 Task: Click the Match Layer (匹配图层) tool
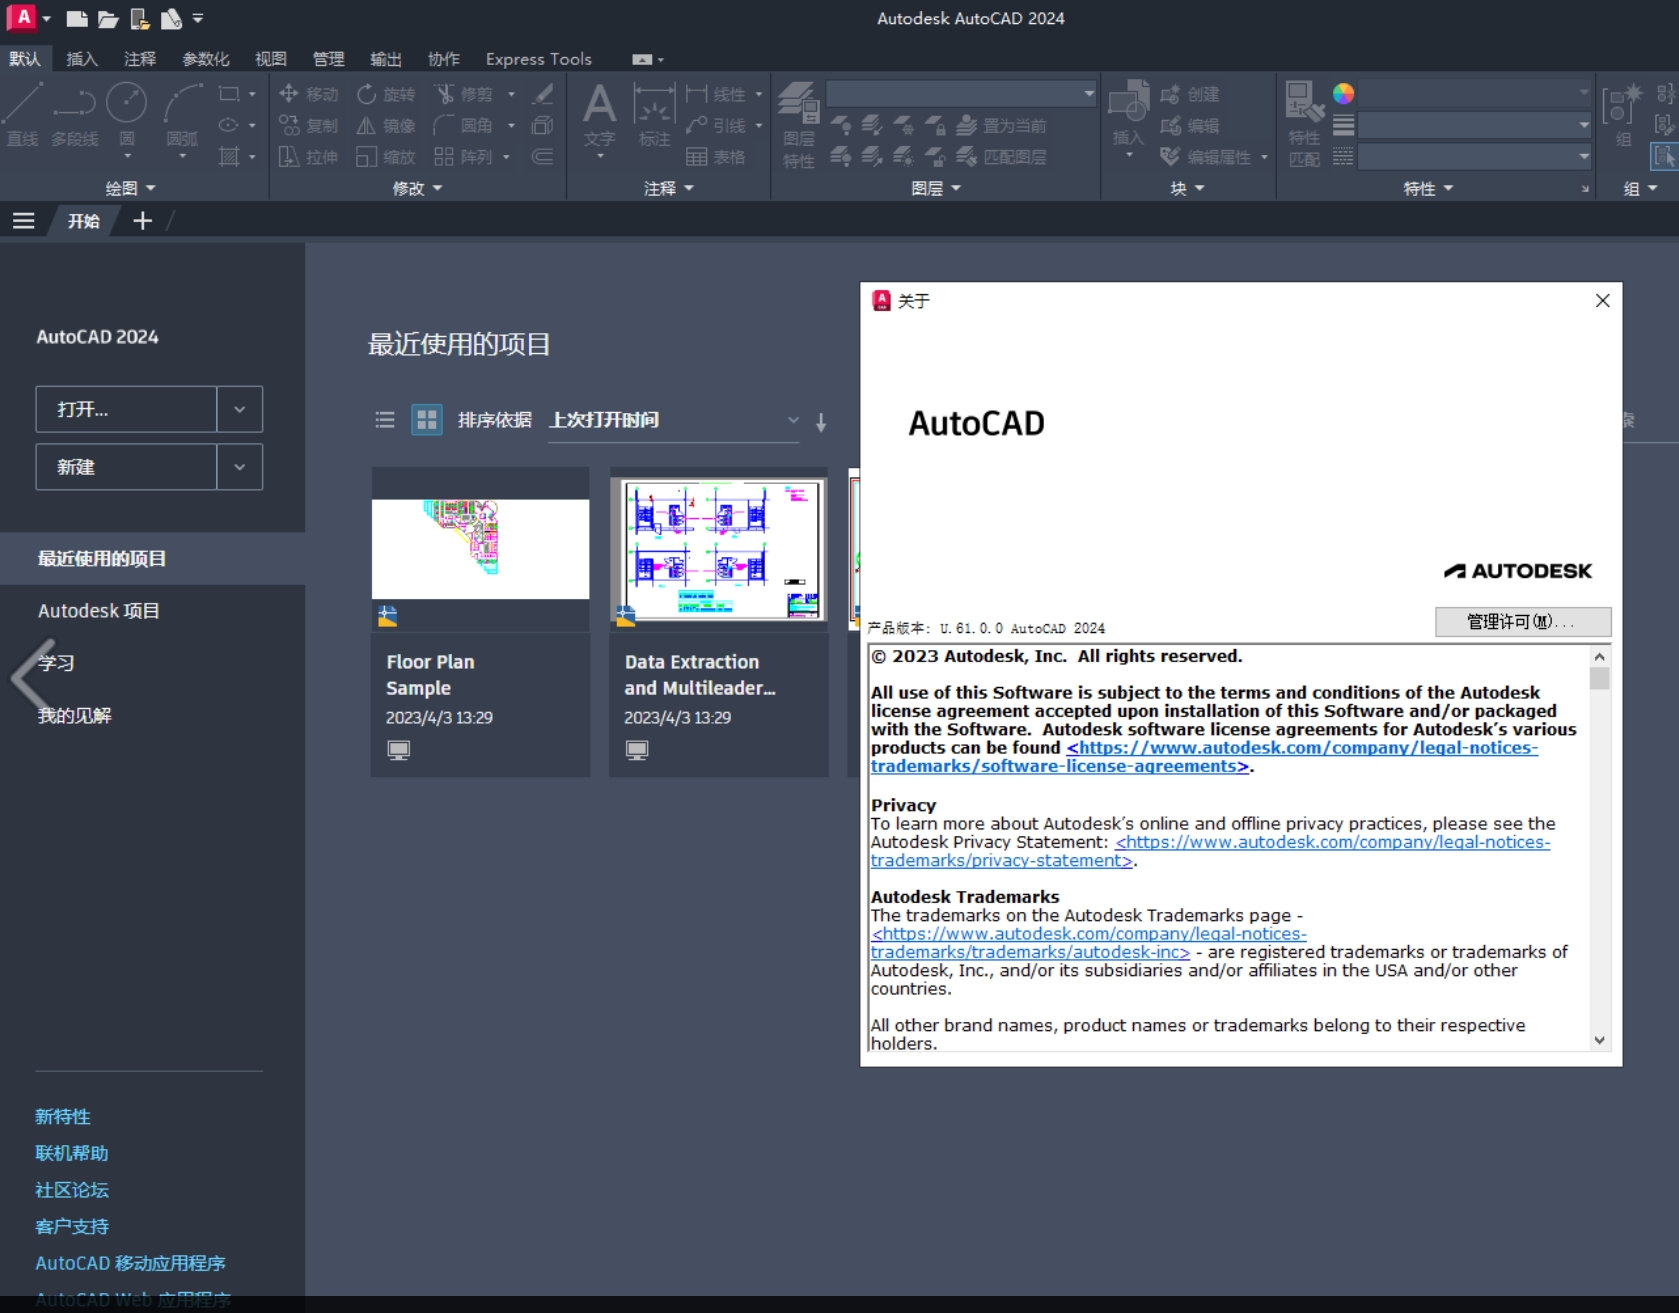1001,157
